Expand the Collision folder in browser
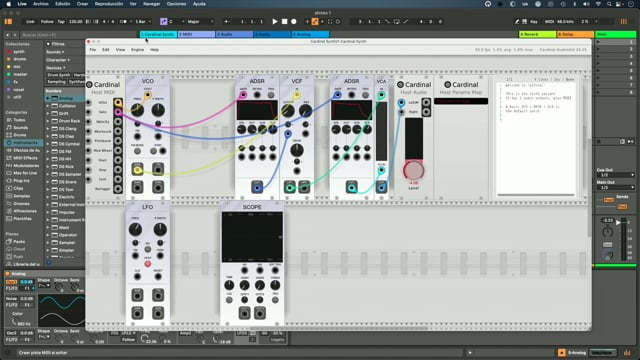 [x=48, y=106]
